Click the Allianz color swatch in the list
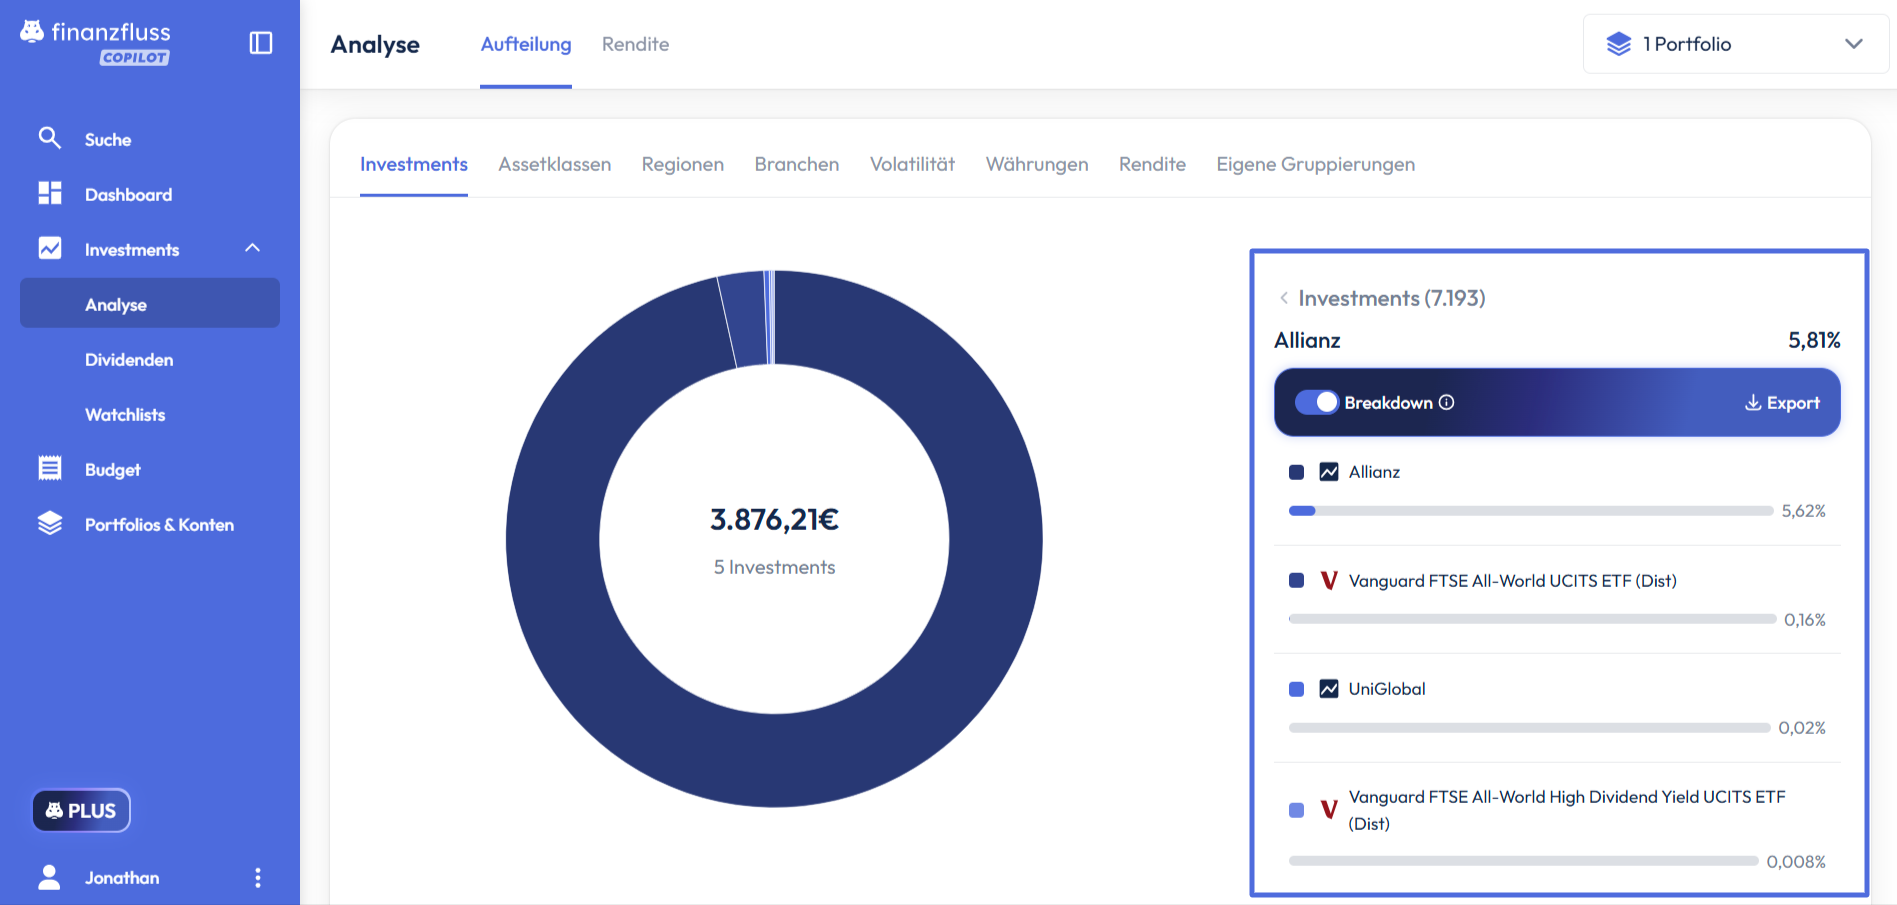 (x=1297, y=472)
